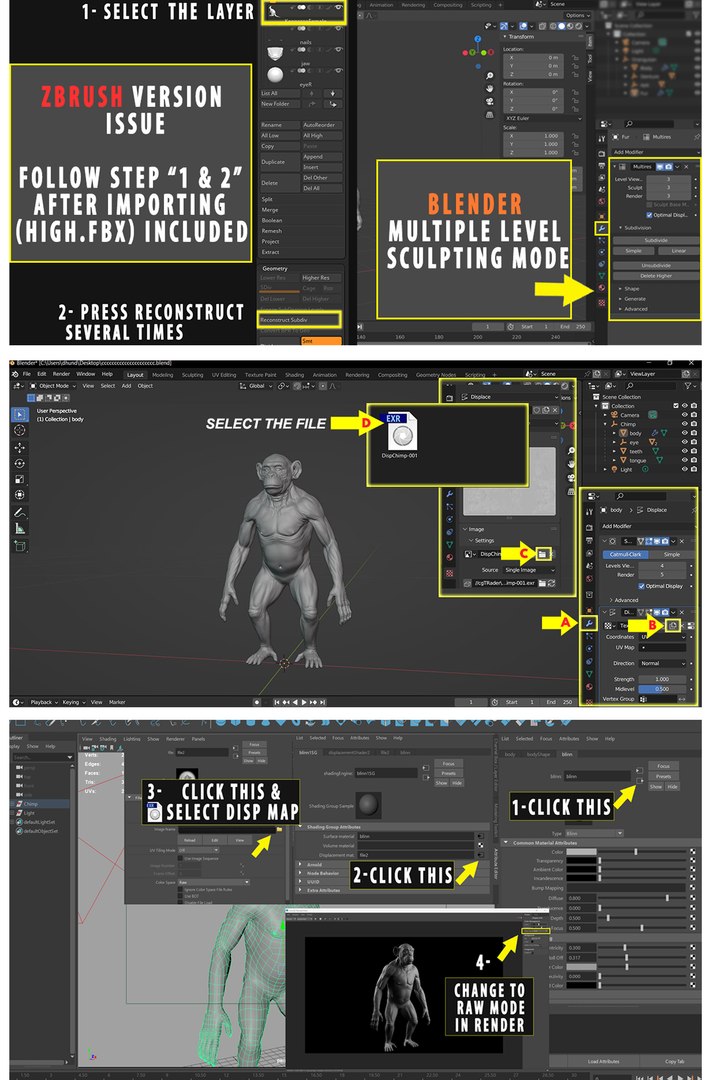Click the Reconstruct Subdiv button in ZBrush
The height and width of the screenshot is (1080, 710).
tap(300, 320)
